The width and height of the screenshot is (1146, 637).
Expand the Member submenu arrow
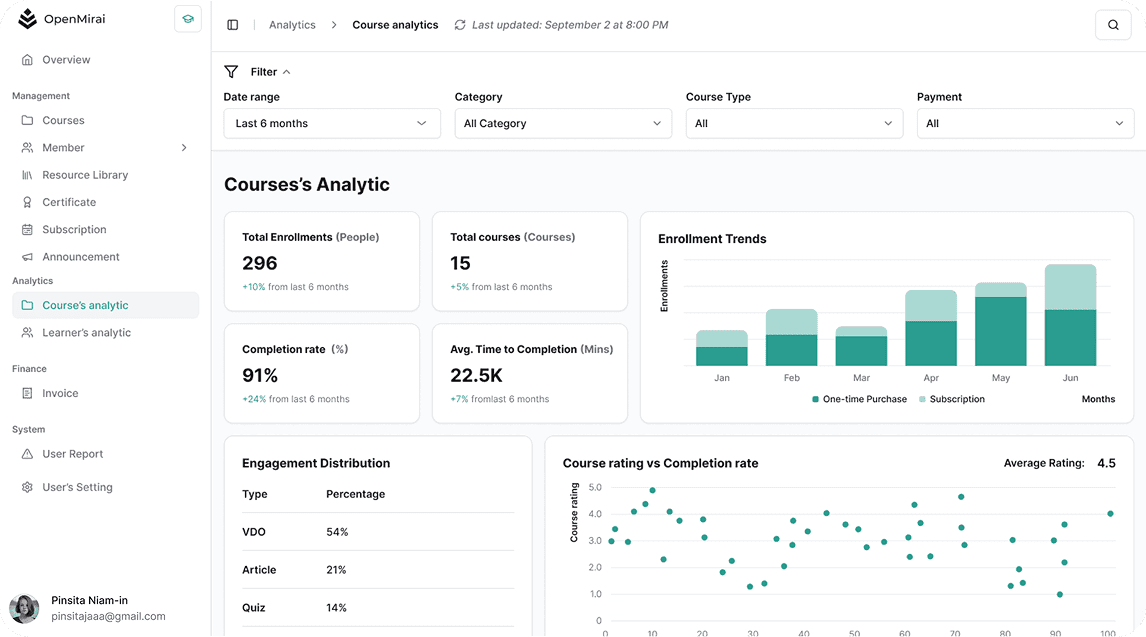click(184, 148)
